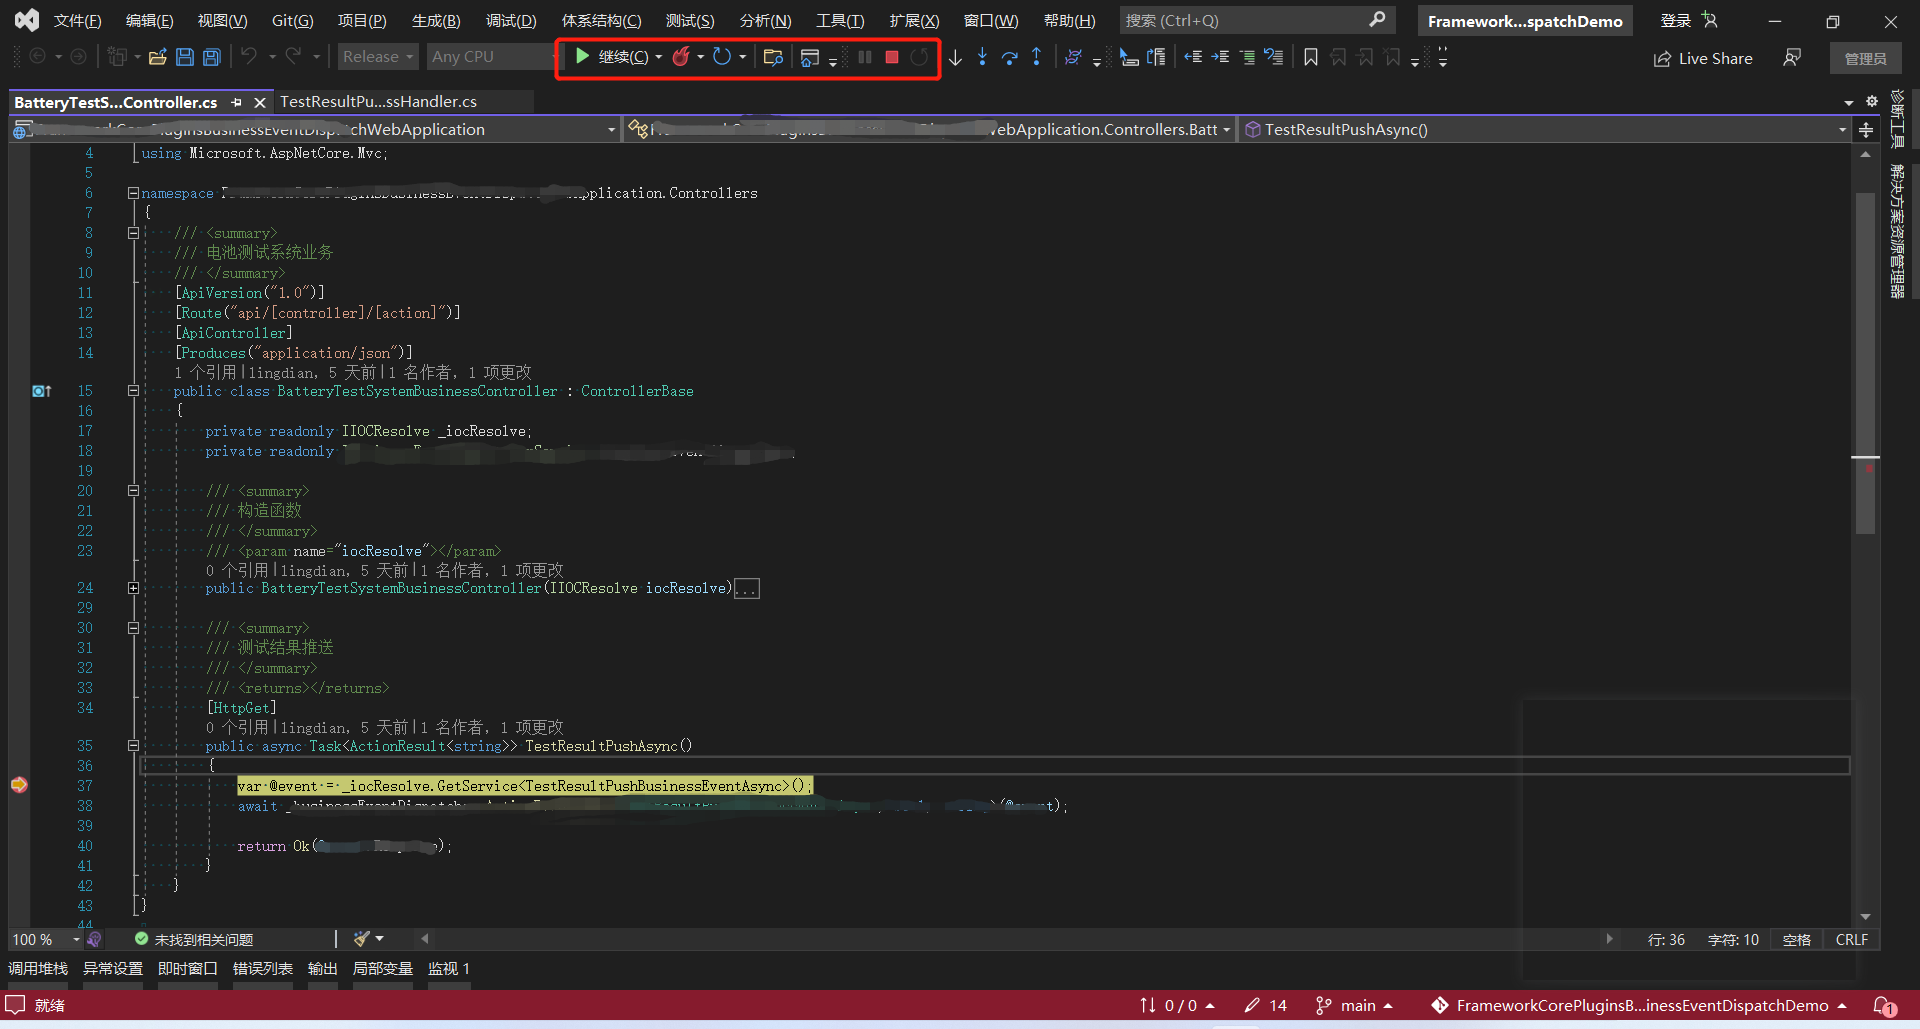This screenshot has width=1920, height=1029.
Task: Click in the 搜索 (Ctrl+Q) search box
Action: [x=1255, y=20]
